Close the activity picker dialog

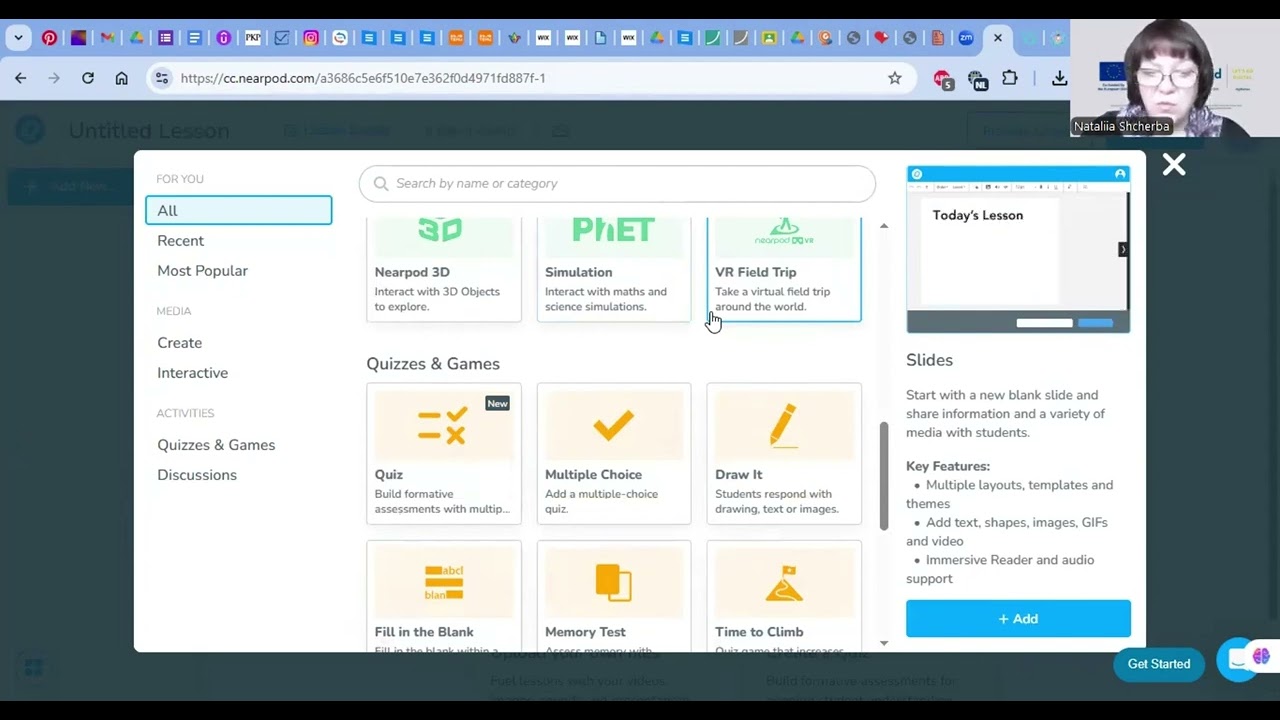pyautogui.click(x=1174, y=165)
